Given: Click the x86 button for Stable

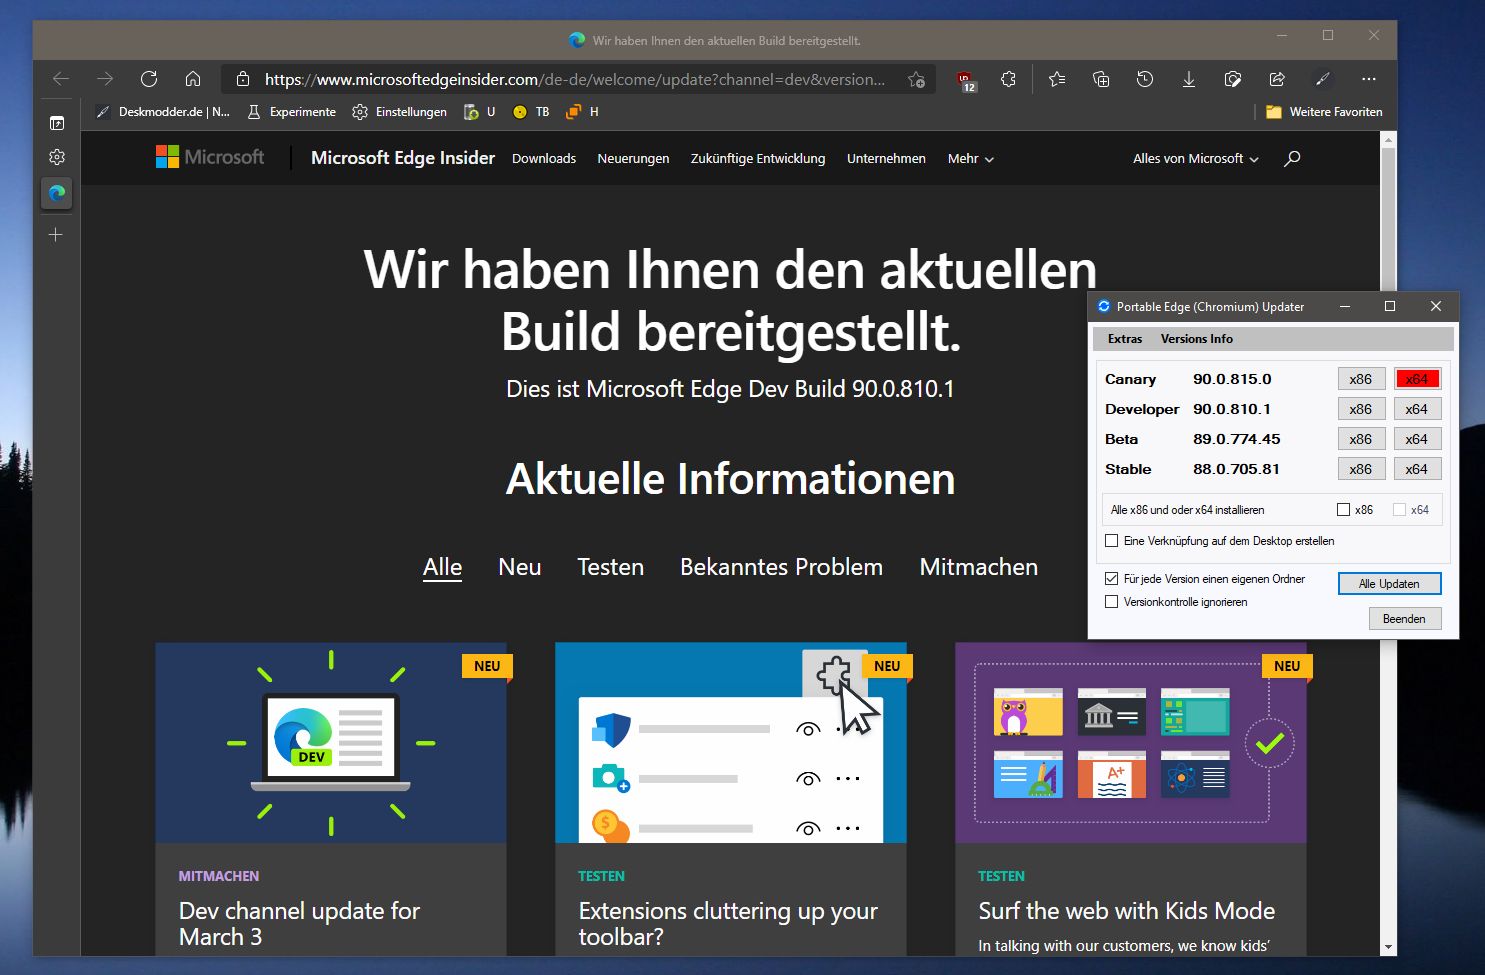Looking at the screenshot, I should tap(1361, 469).
